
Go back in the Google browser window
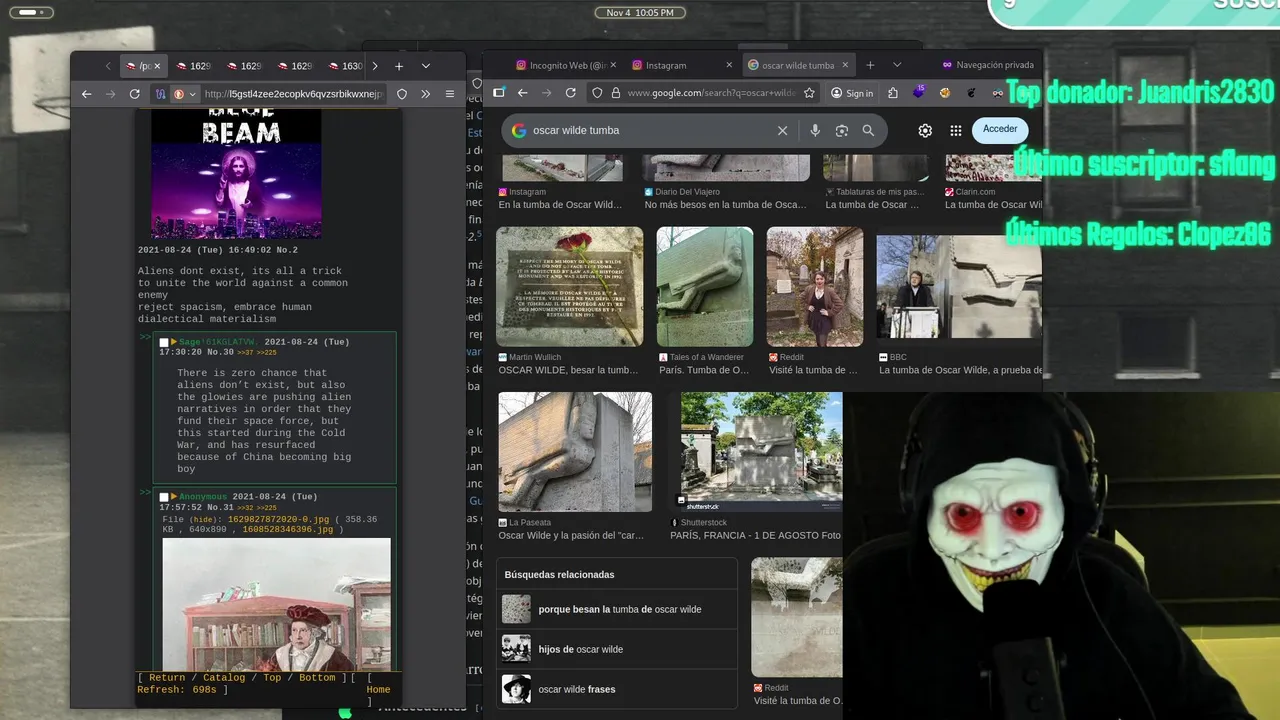tap(522, 93)
